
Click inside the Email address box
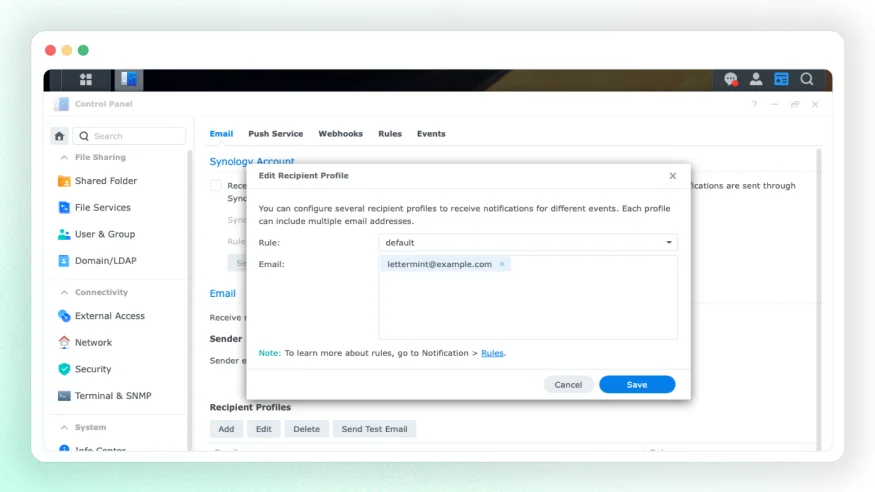pyautogui.click(x=527, y=297)
